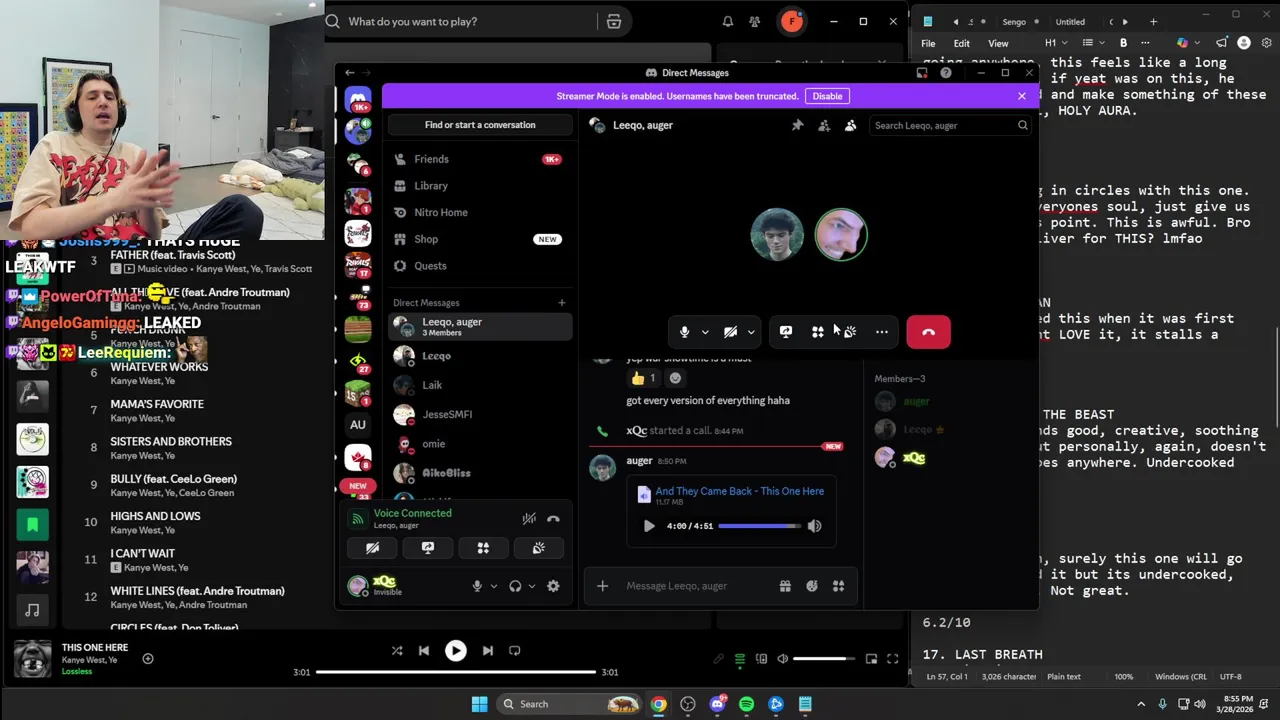
Task: Open the JesseSMFI direct message
Action: click(479, 414)
